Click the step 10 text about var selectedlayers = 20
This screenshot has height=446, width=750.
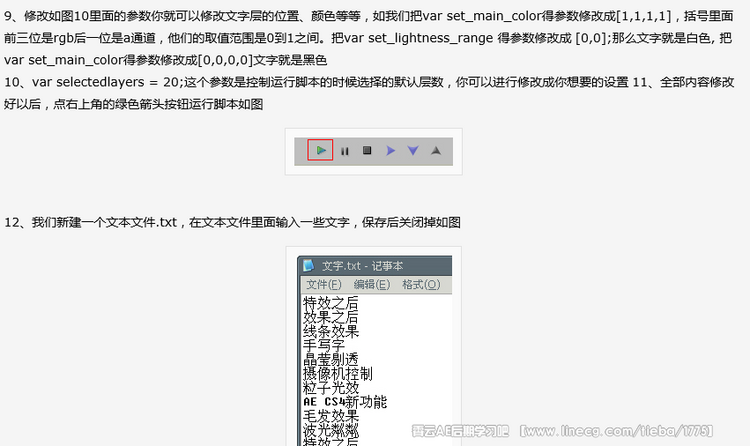(316, 82)
